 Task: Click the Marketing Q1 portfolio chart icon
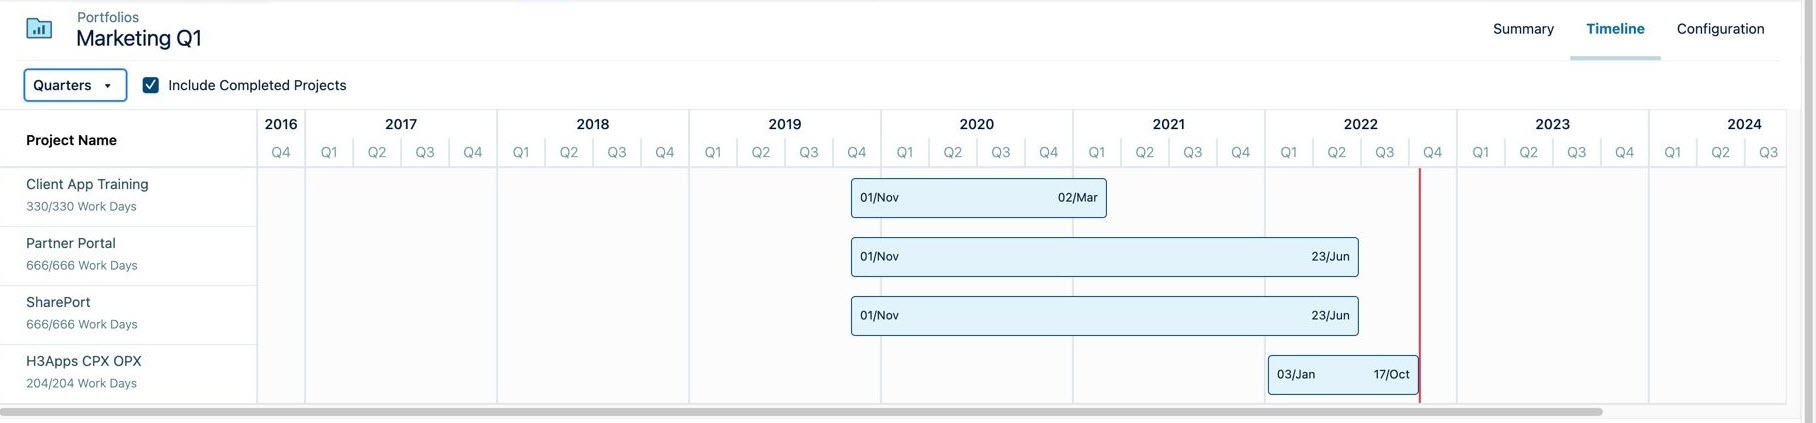pyautogui.click(x=39, y=28)
